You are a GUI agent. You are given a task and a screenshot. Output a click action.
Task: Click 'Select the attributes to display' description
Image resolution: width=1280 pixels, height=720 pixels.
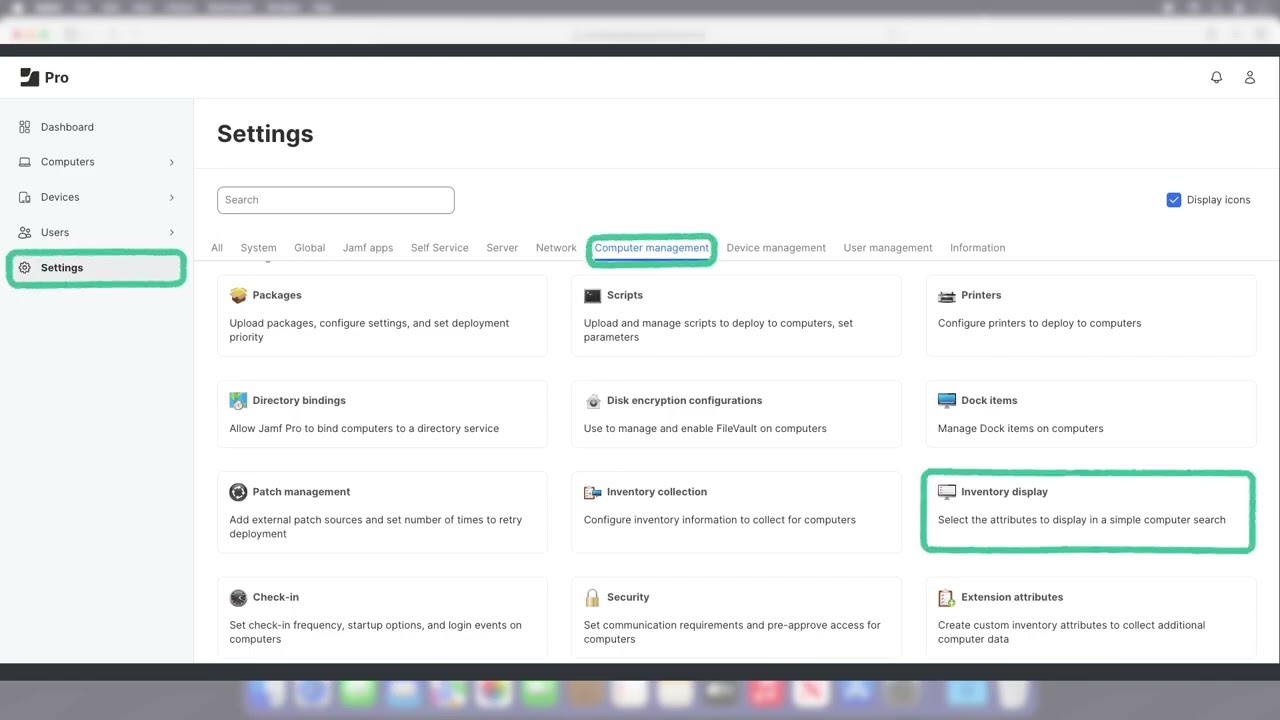tap(1081, 520)
